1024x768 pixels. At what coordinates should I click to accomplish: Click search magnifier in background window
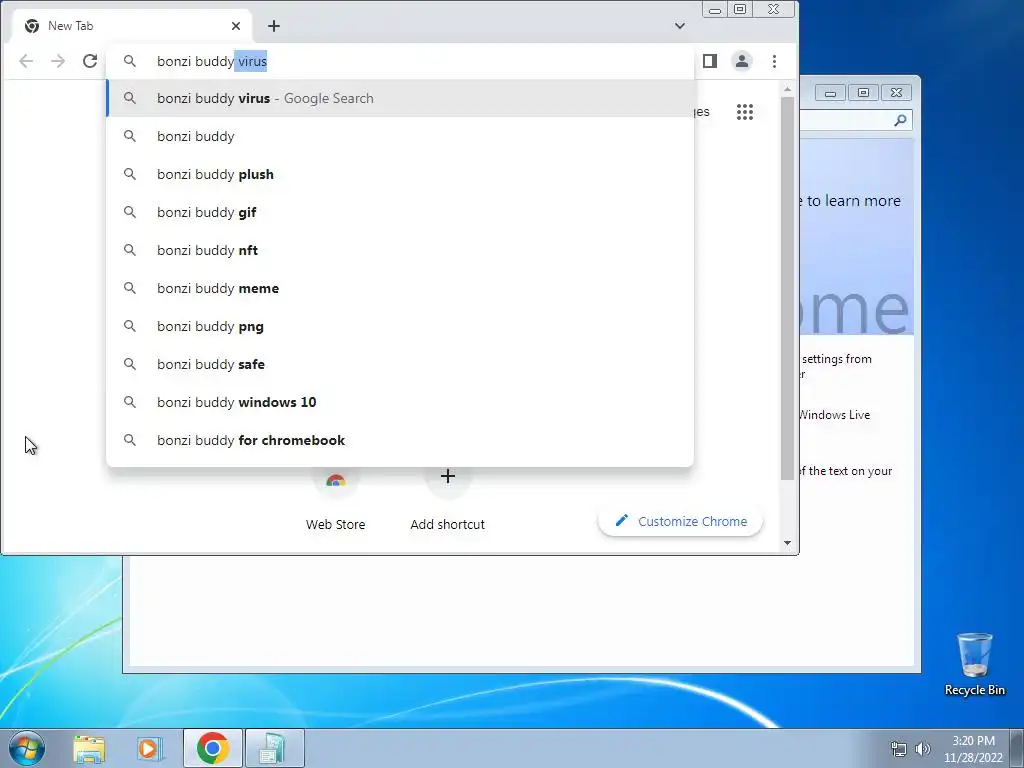900,120
